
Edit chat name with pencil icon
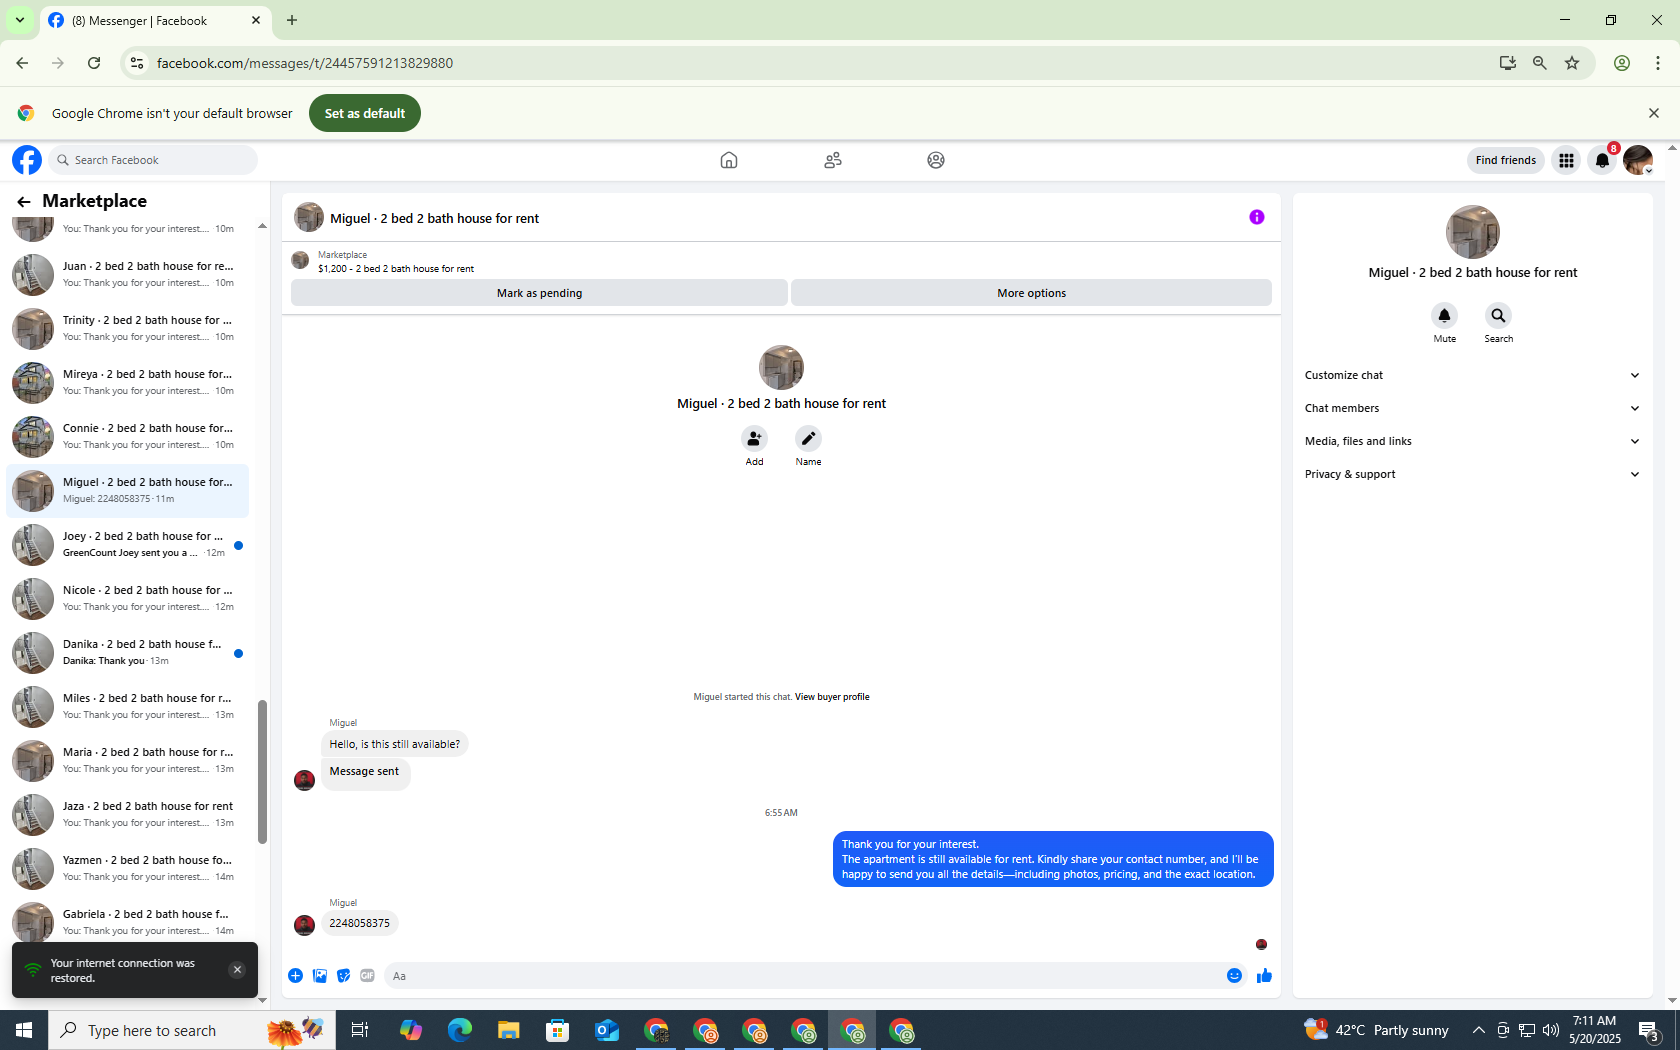click(x=808, y=438)
